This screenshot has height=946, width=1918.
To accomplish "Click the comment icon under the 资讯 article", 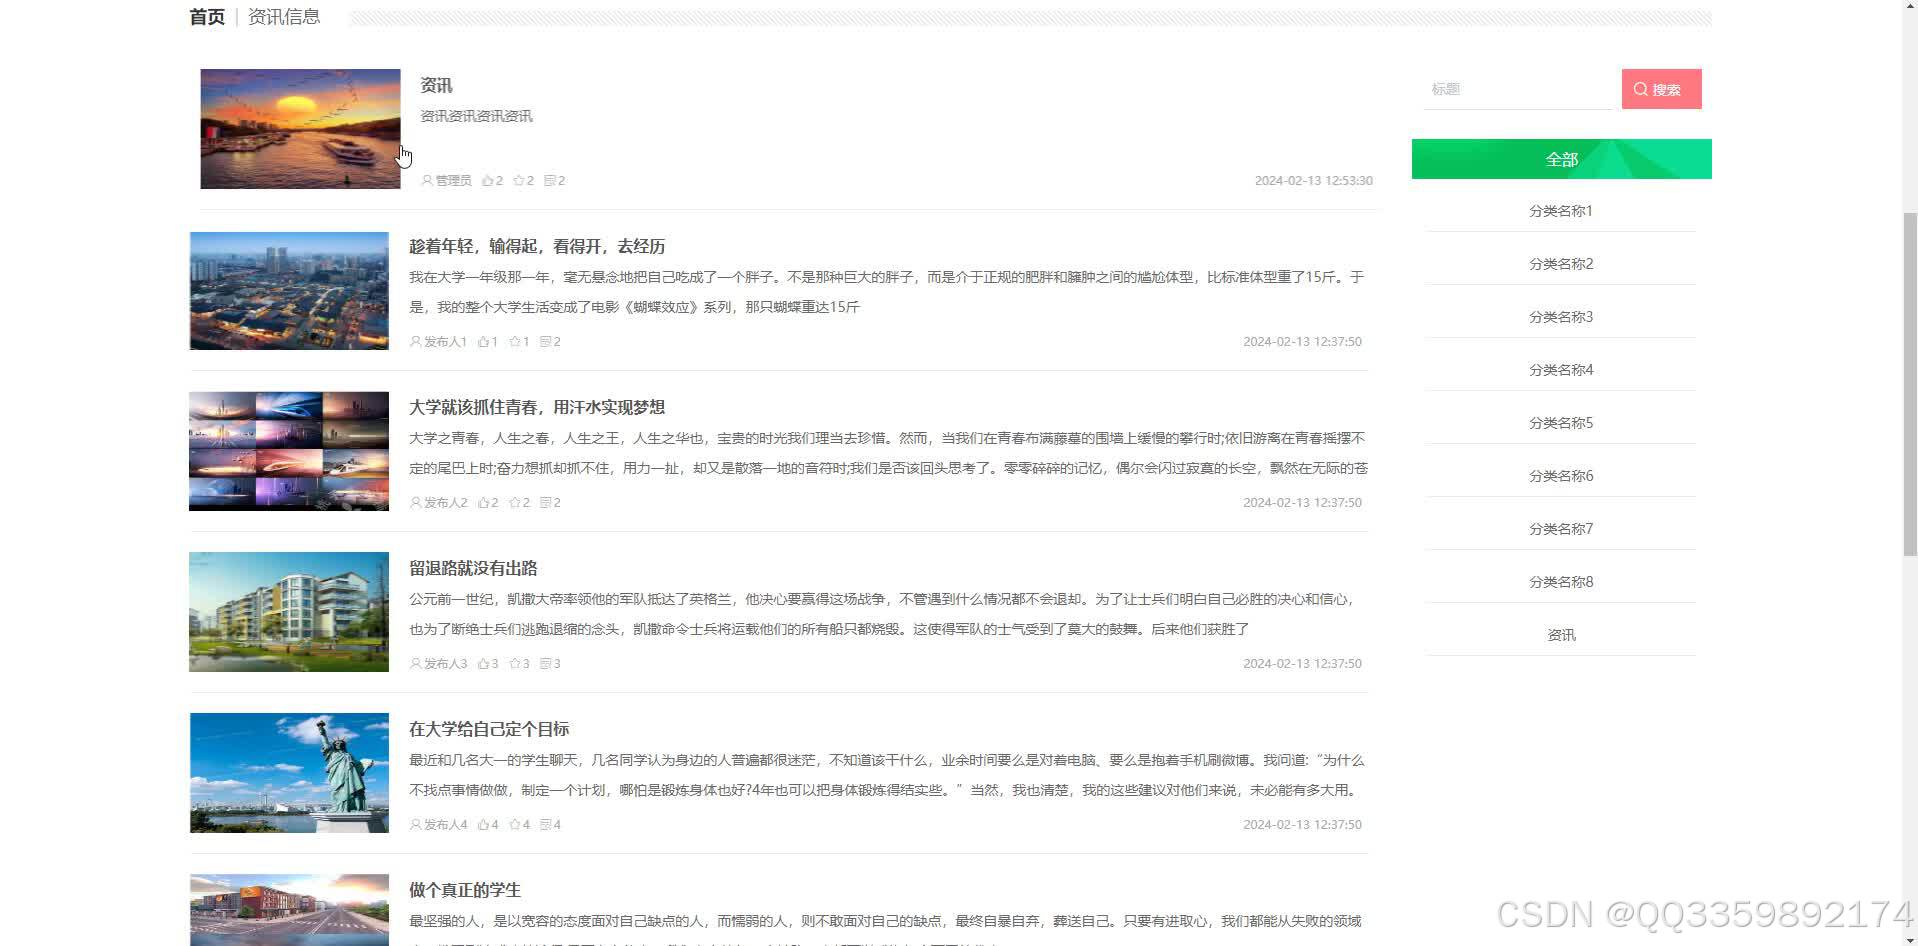I will pos(551,180).
